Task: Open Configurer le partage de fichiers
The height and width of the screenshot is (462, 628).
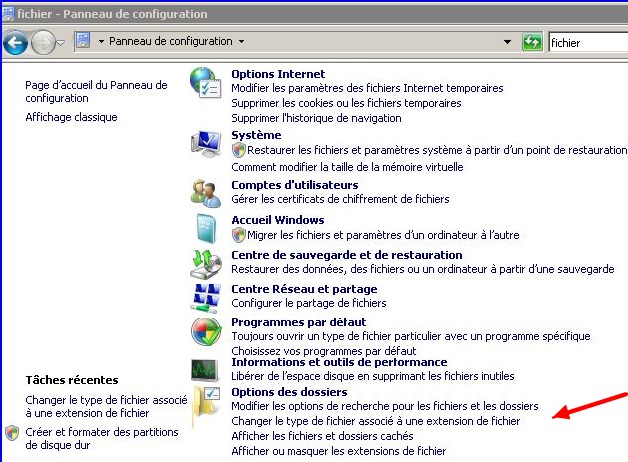Action: (309, 303)
